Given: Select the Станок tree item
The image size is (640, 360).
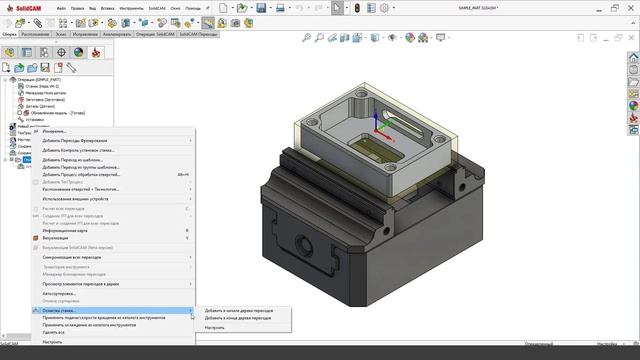Looking at the screenshot, I should coord(42,87).
